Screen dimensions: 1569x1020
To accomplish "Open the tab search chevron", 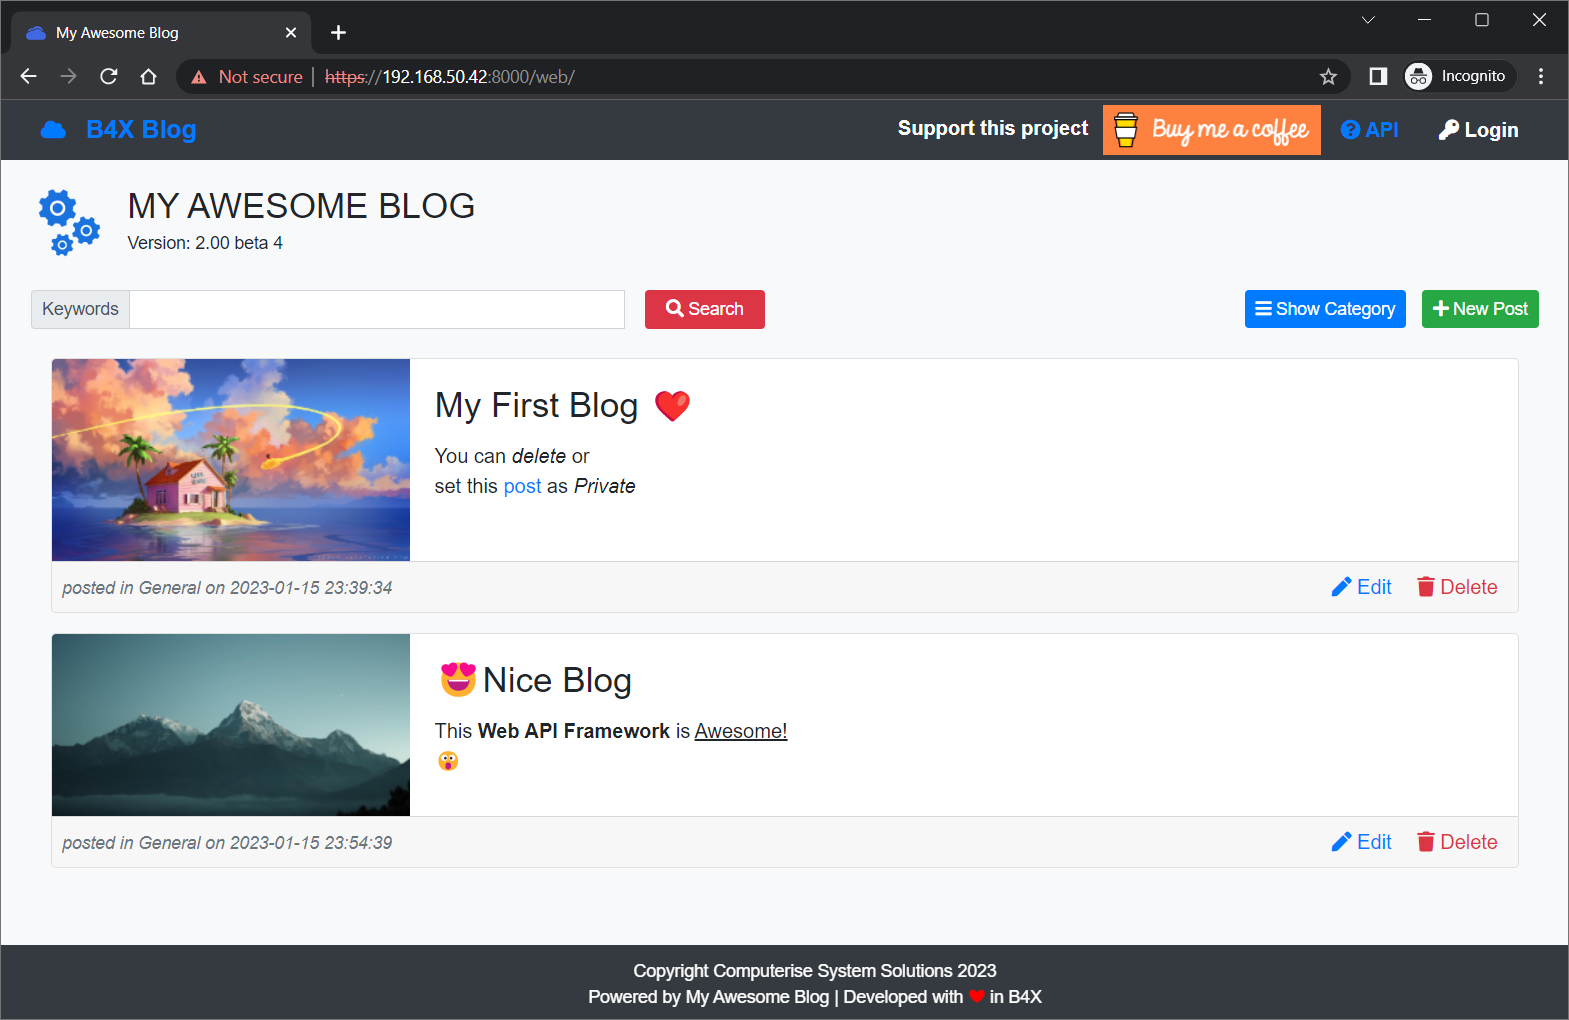I will pos(1368,20).
